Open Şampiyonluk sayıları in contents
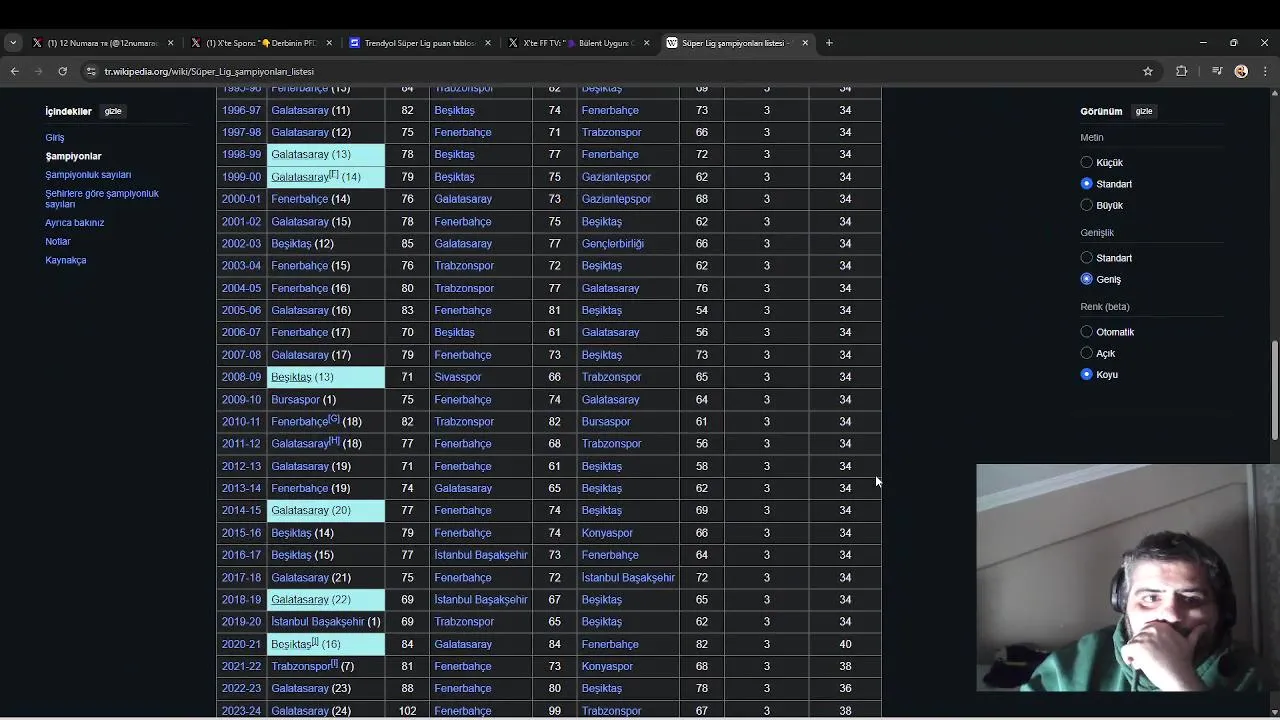 coord(88,175)
